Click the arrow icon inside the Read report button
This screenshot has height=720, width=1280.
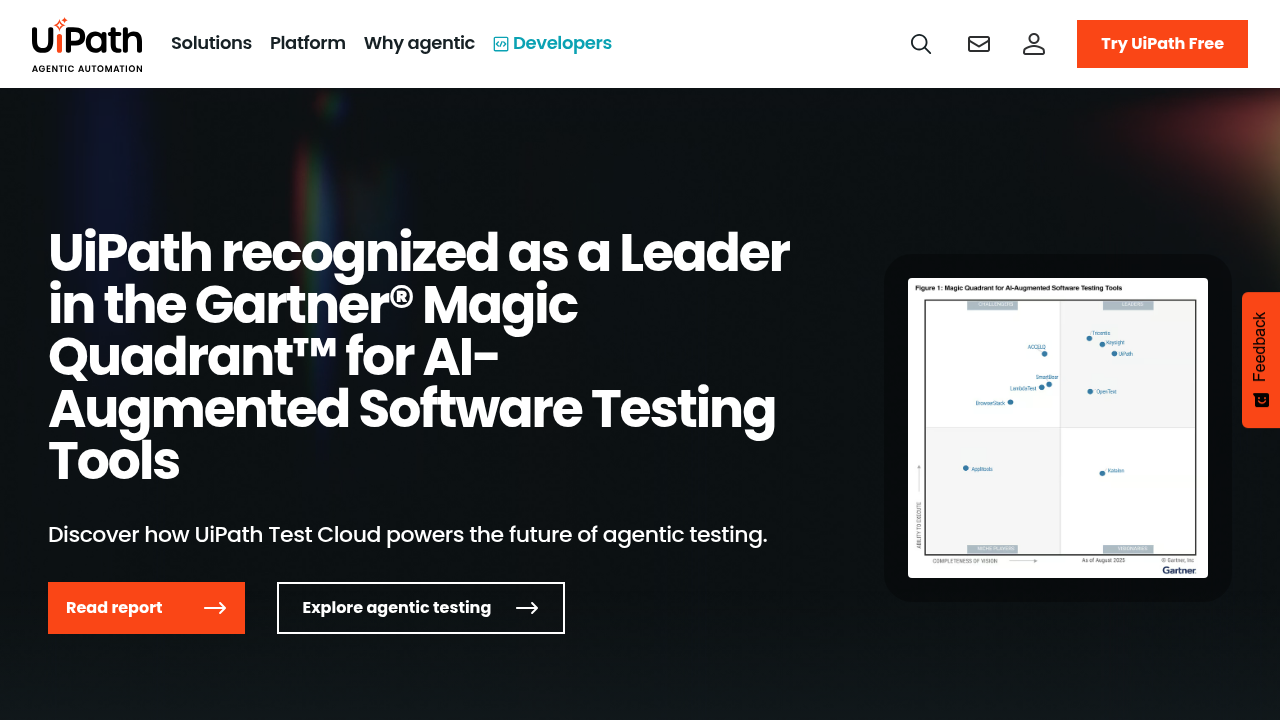pos(216,607)
